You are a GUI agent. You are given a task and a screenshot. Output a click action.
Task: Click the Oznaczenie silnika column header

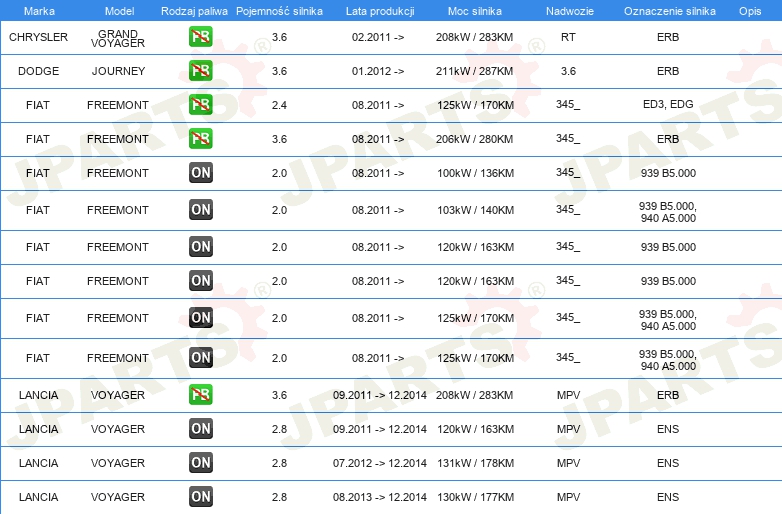point(669,11)
